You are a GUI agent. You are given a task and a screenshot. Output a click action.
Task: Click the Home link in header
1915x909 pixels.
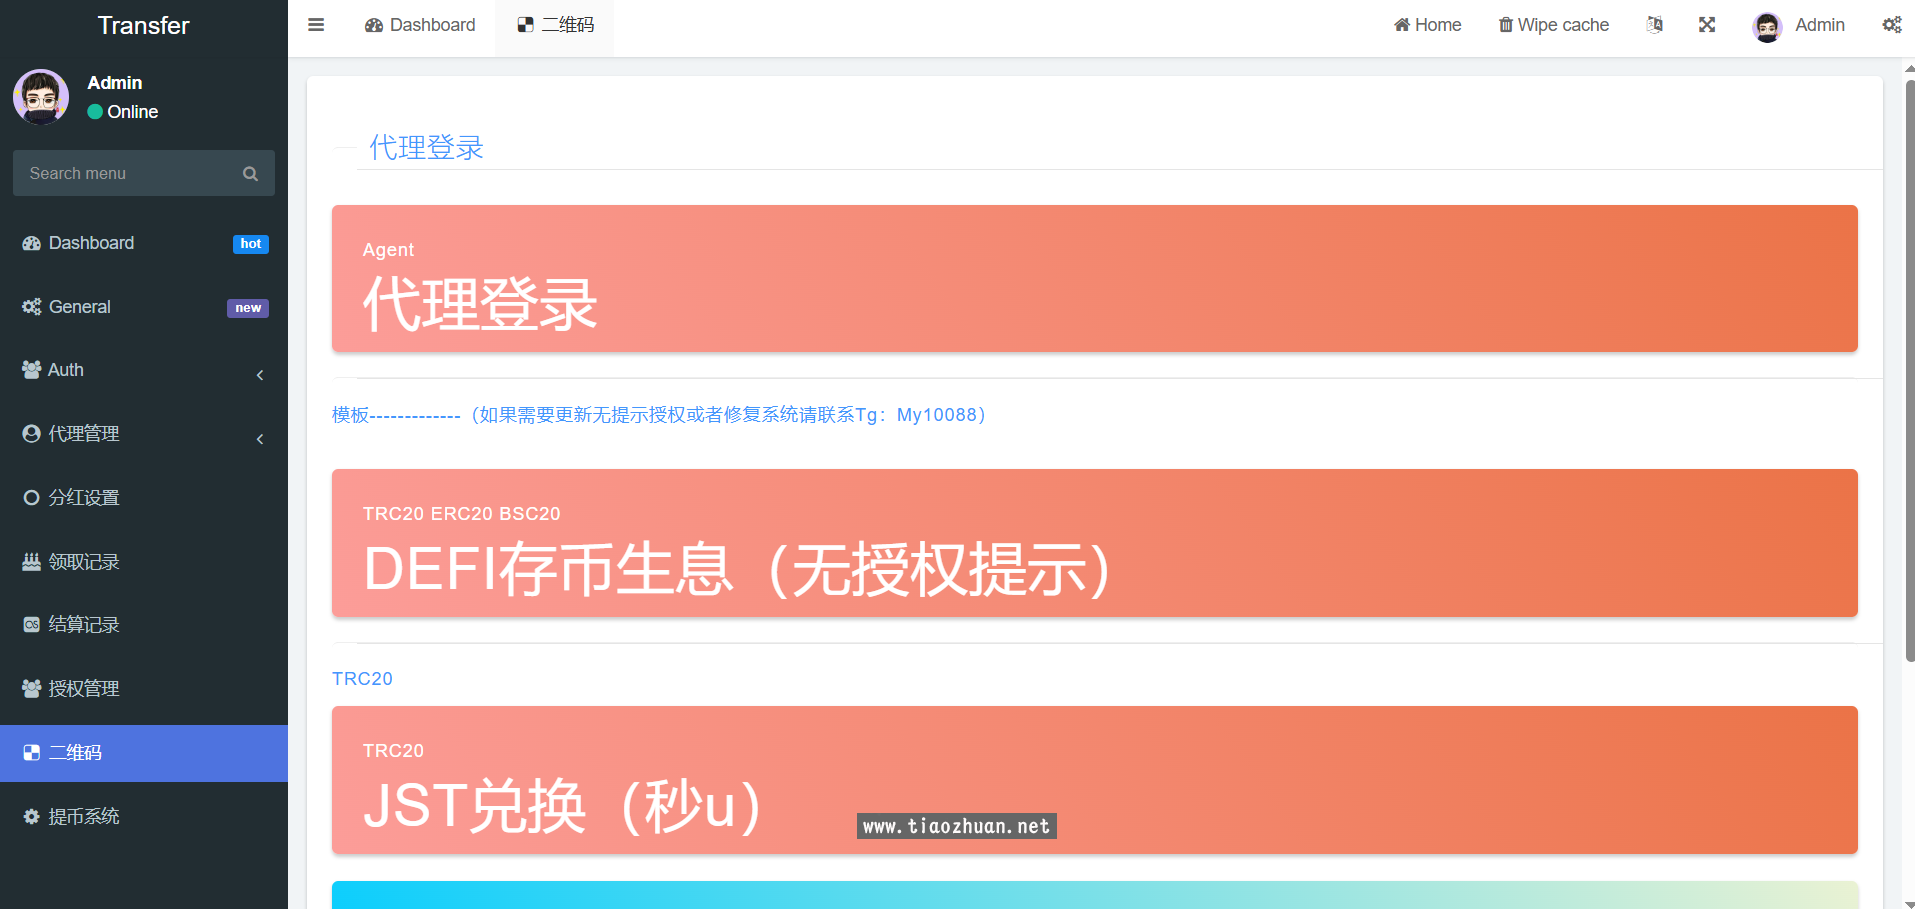coord(1428,25)
